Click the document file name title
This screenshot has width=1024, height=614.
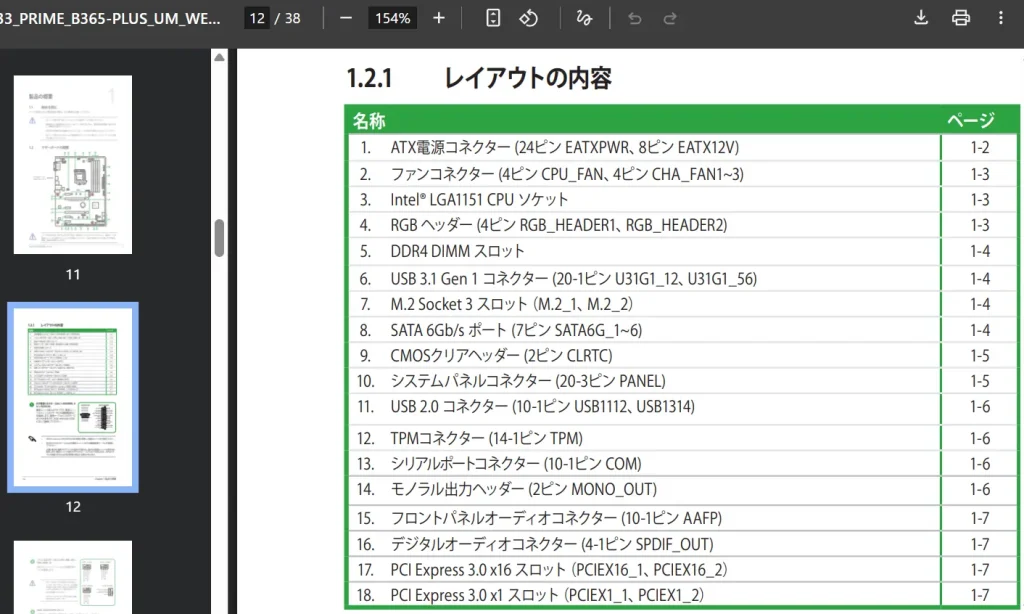[110, 18]
